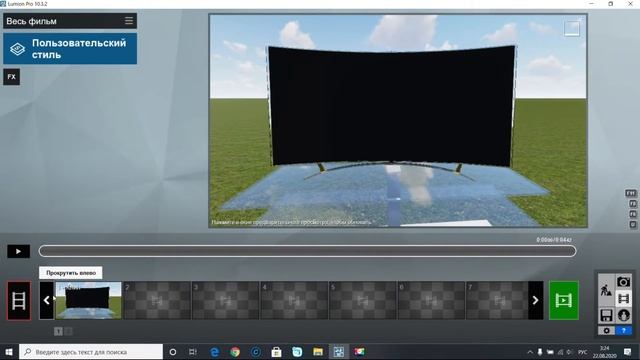Image resolution: width=640 pixels, height=360 pixels.
Task: Launch Google Chrome from the taskbar
Action: pos(235,352)
